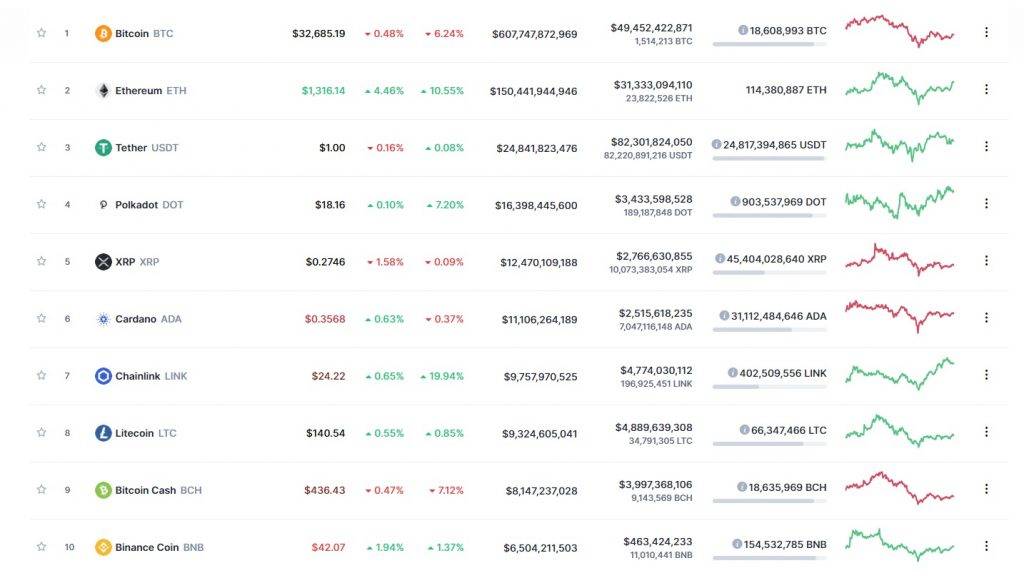This screenshot has height=588, width=1024.
Task: Click XRP circulating supply progress bar
Action: click(769, 272)
